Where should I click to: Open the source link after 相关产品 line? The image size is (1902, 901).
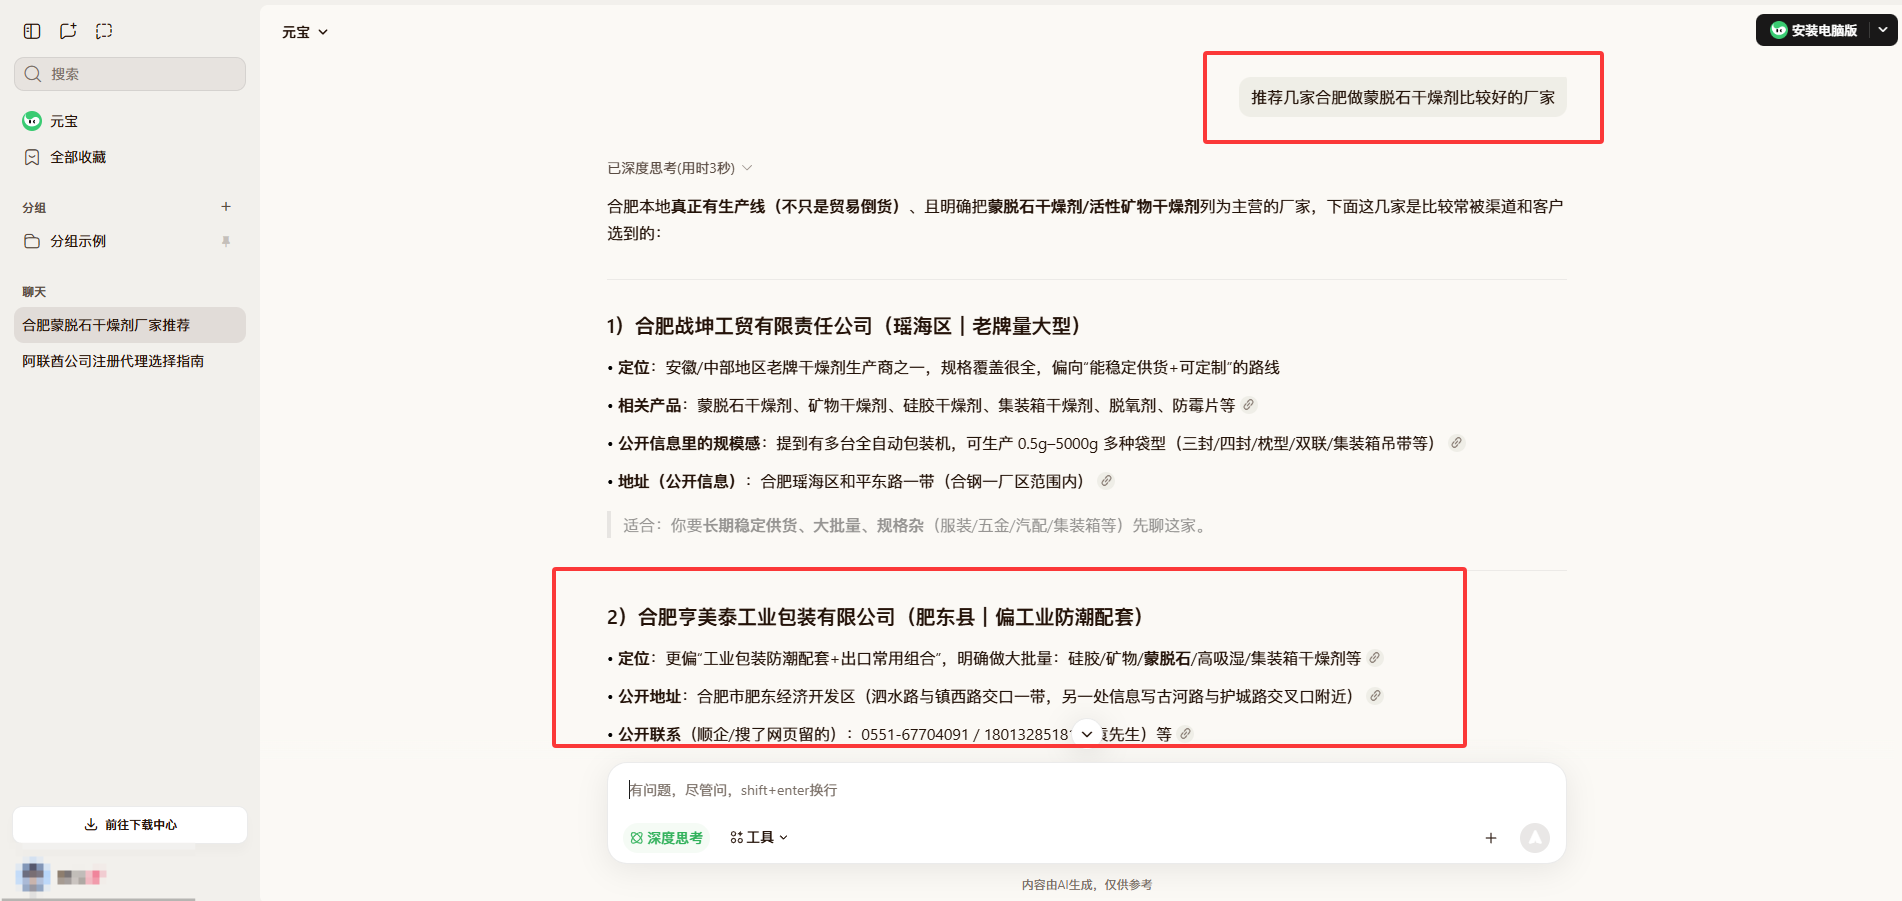click(x=1249, y=405)
